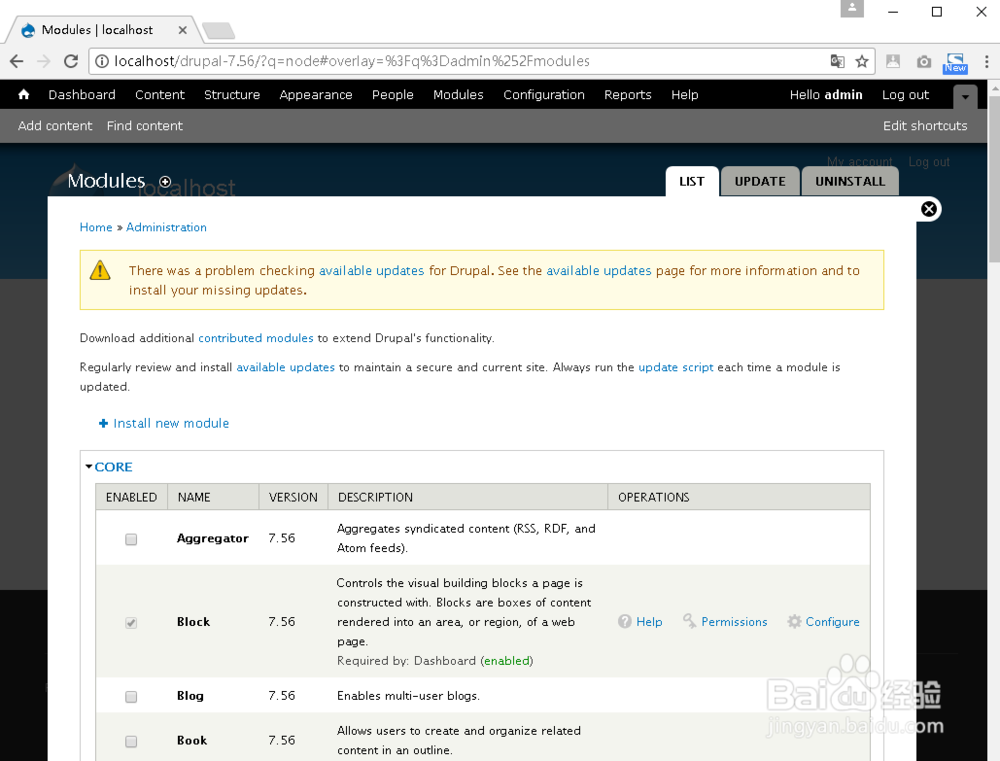Bookmark this page with the star icon

(862, 61)
